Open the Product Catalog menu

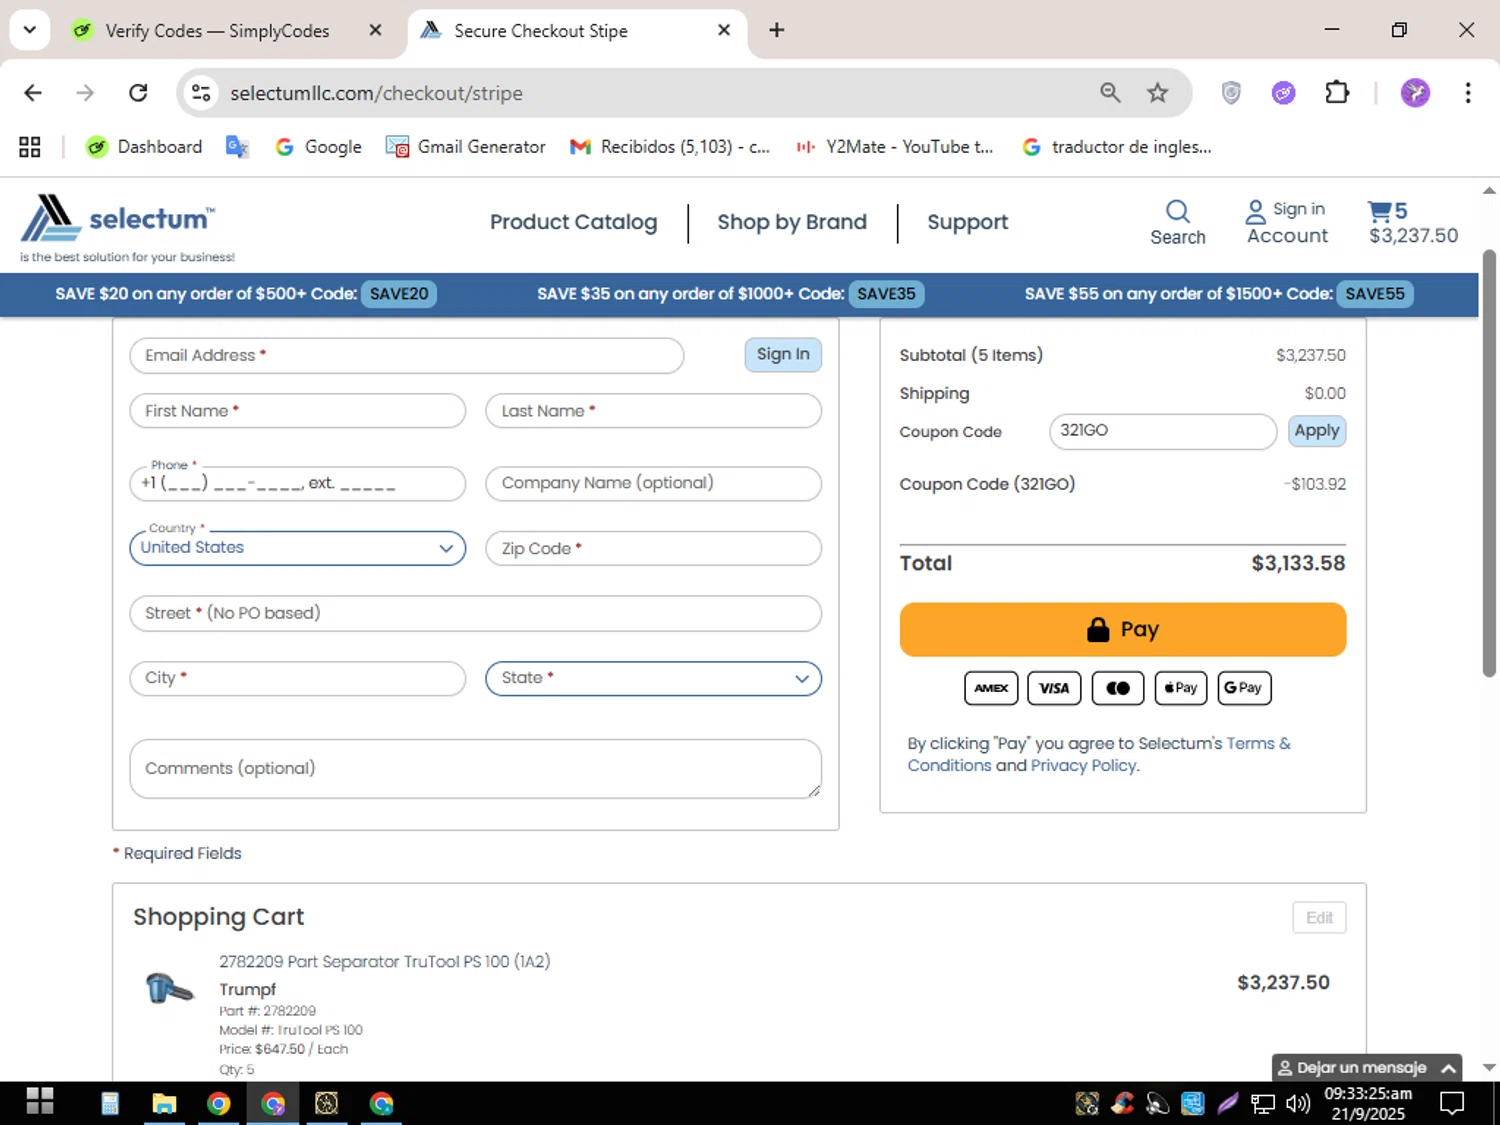pyautogui.click(x=573, y=222)
